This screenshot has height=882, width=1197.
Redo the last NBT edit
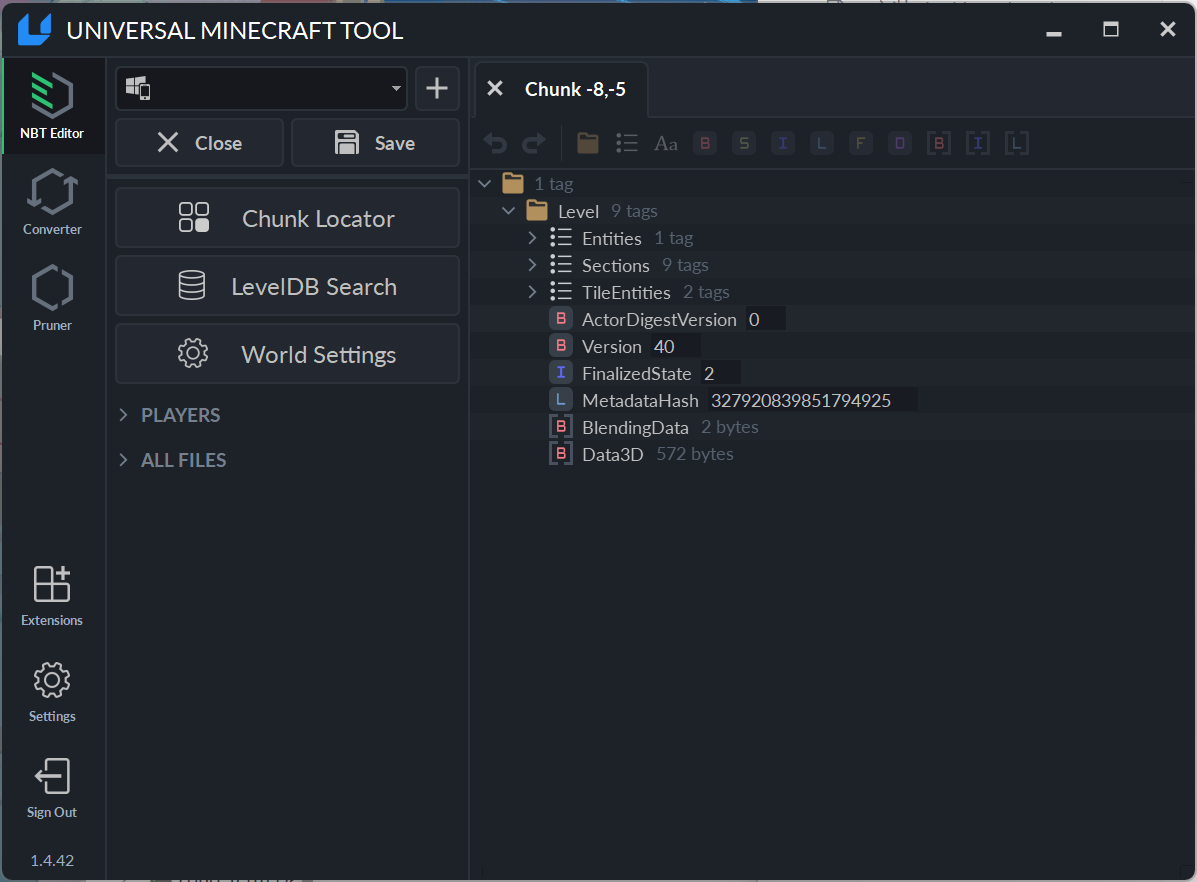click(534, 143)
